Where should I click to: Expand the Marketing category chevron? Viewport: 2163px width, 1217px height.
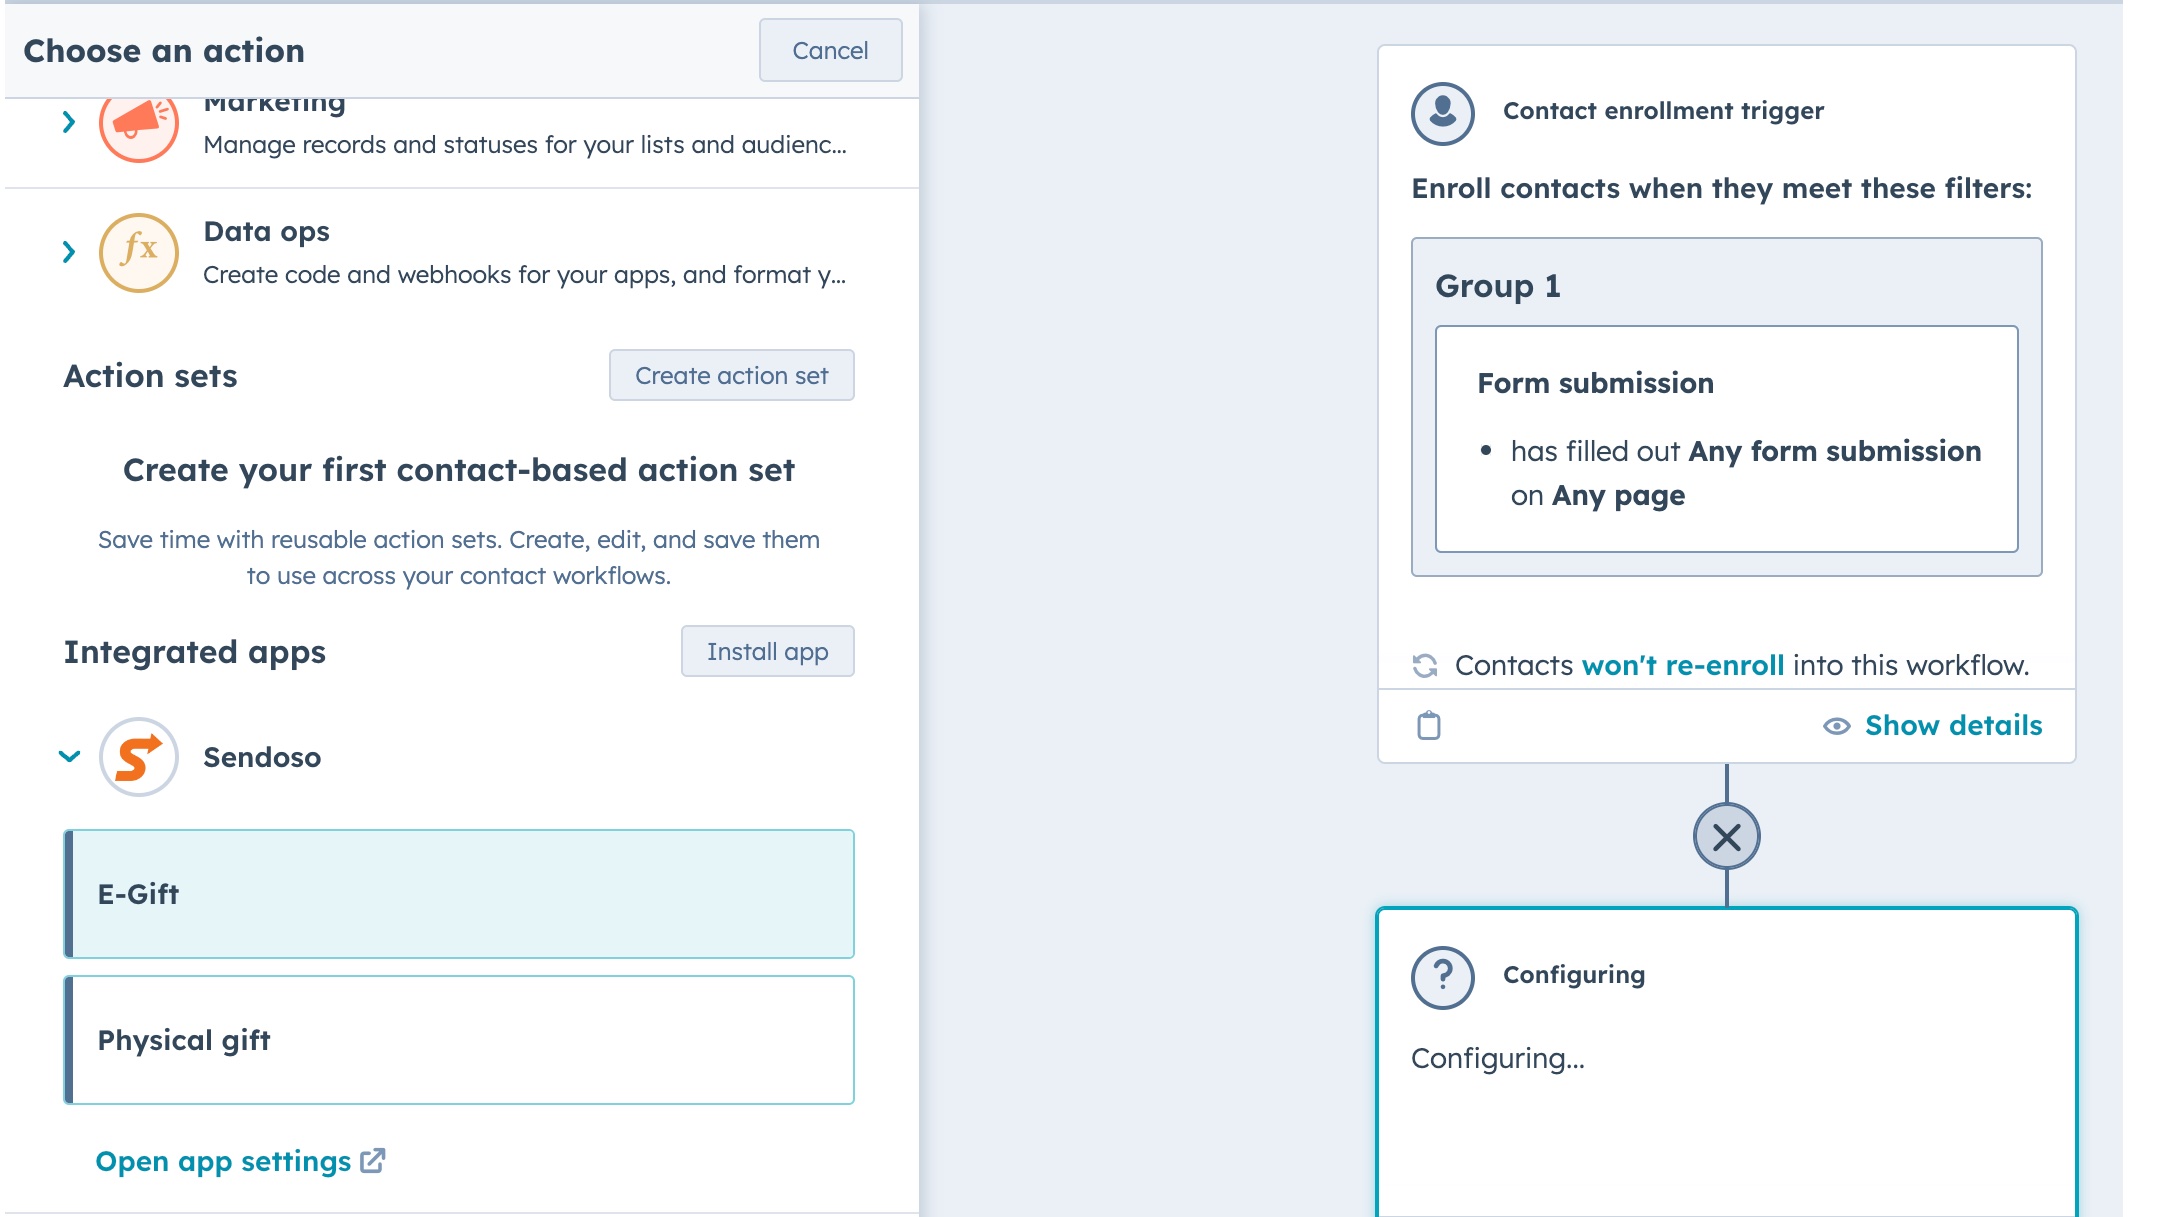coord(69,123)
